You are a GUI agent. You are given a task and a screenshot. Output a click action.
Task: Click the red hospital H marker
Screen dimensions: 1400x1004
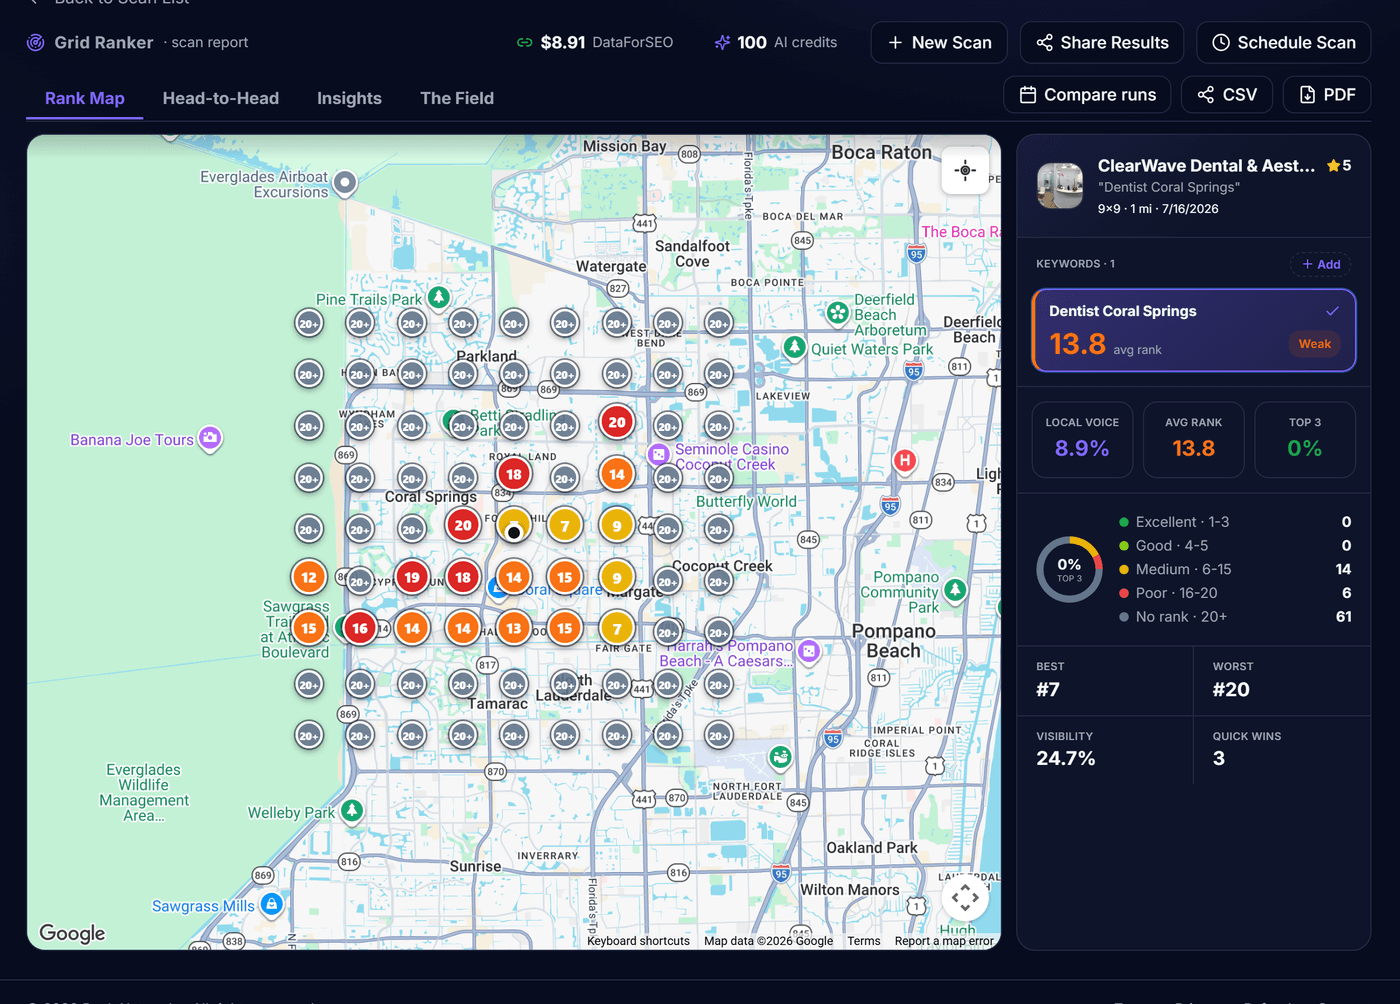click(x=905, y=461)
